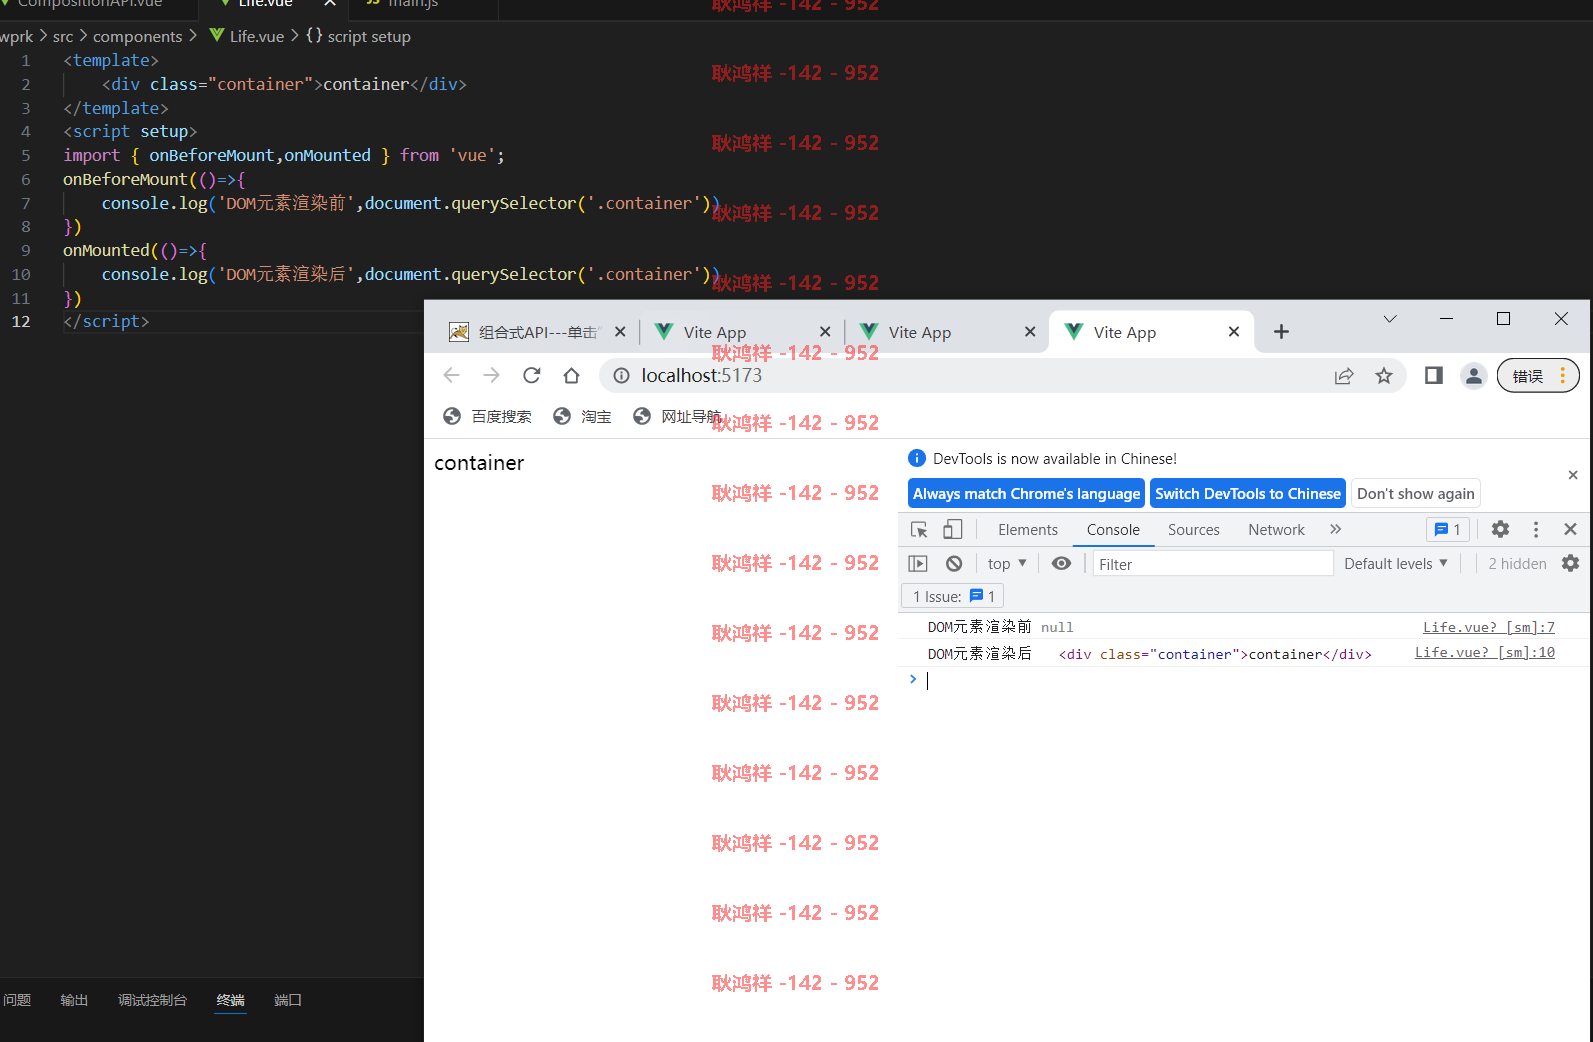Close the Life.vue editor tab
Image resolution: width=1593 pixels, height=1042 pixels.
pos(329,4)
